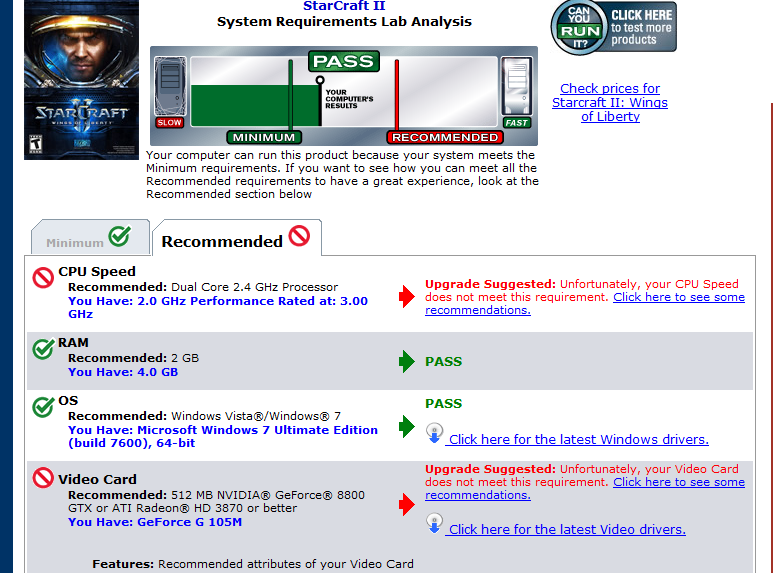Click red prohibited icon on Recommended tab
The height and width of the screenshot is (573, 773).
(x=299, y=236)
